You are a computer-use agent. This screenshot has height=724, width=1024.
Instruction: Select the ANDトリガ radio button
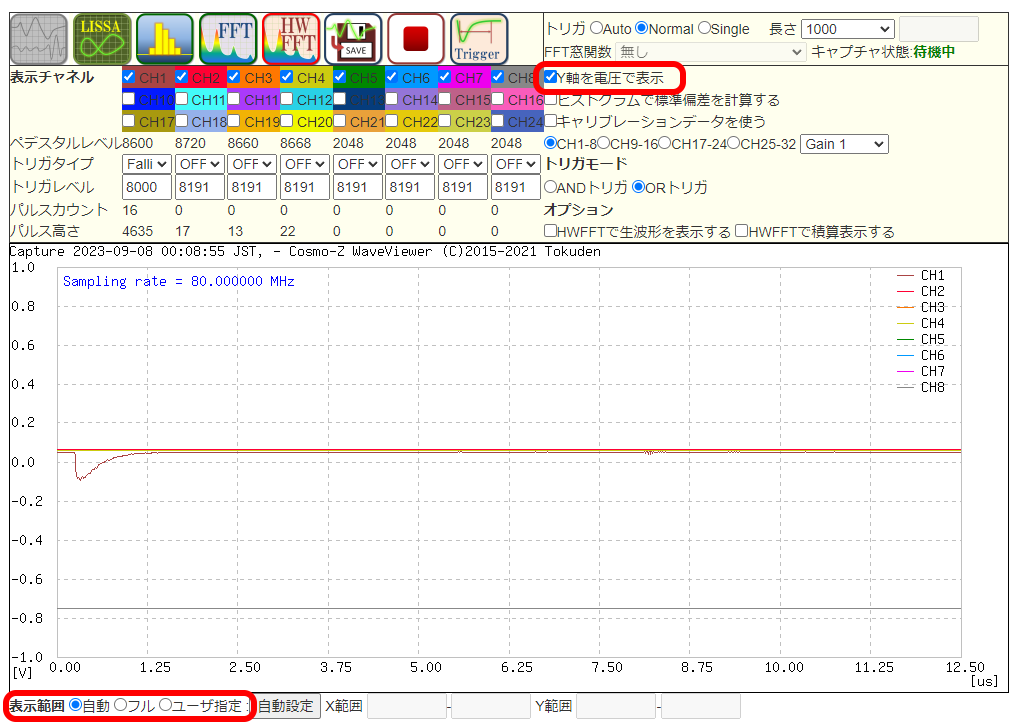[x=550, y=187]
